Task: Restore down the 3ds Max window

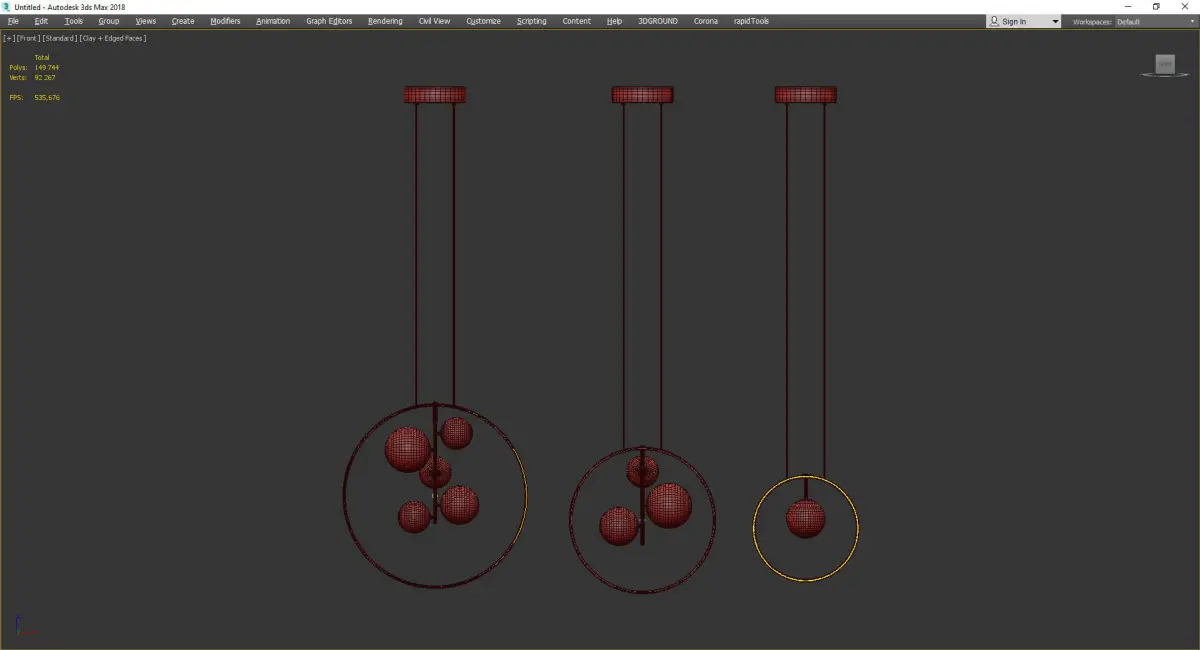Action: pos(1156,7)
